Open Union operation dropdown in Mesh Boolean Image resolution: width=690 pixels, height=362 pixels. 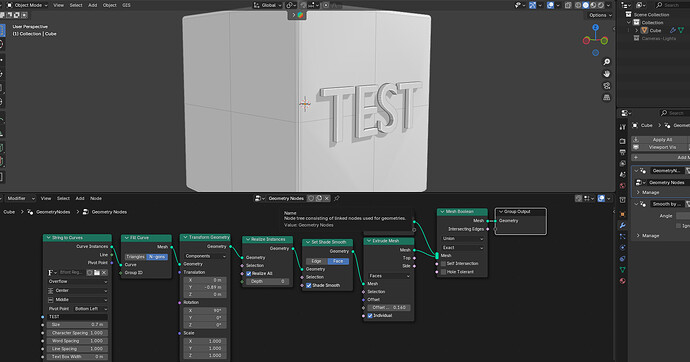coord(462,238)
